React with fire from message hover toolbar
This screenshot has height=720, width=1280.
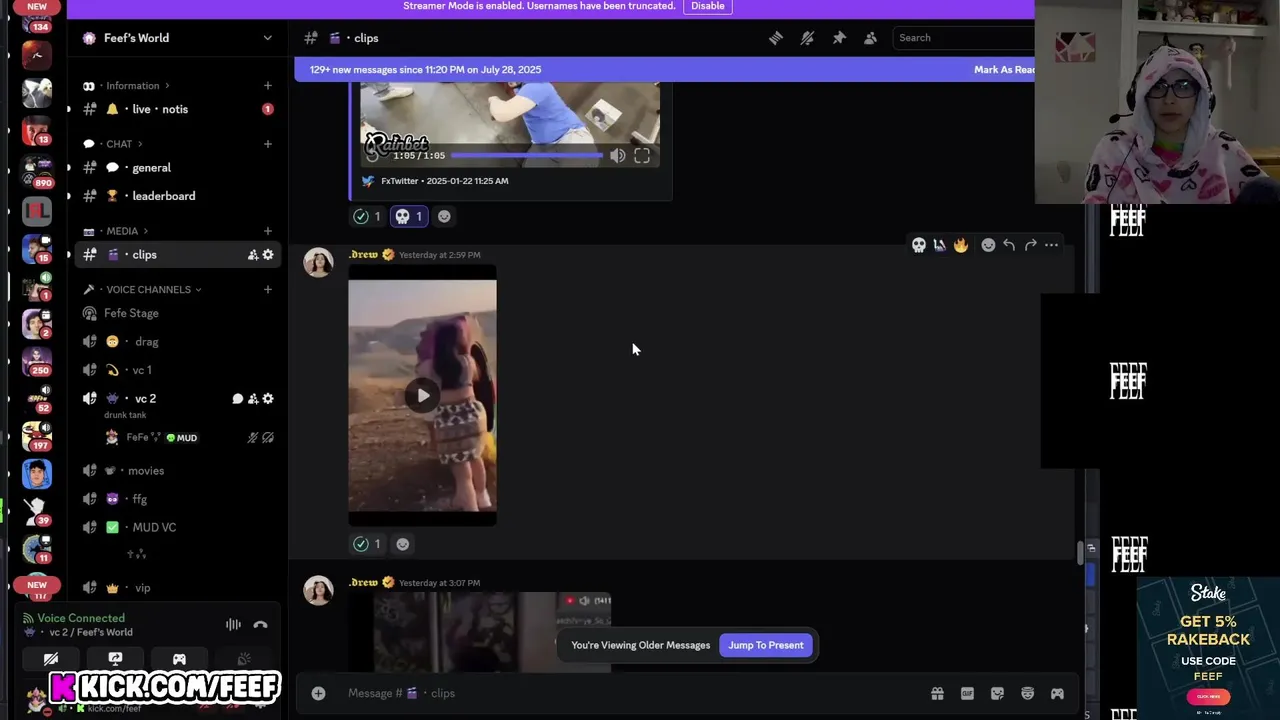pos(961,245)
